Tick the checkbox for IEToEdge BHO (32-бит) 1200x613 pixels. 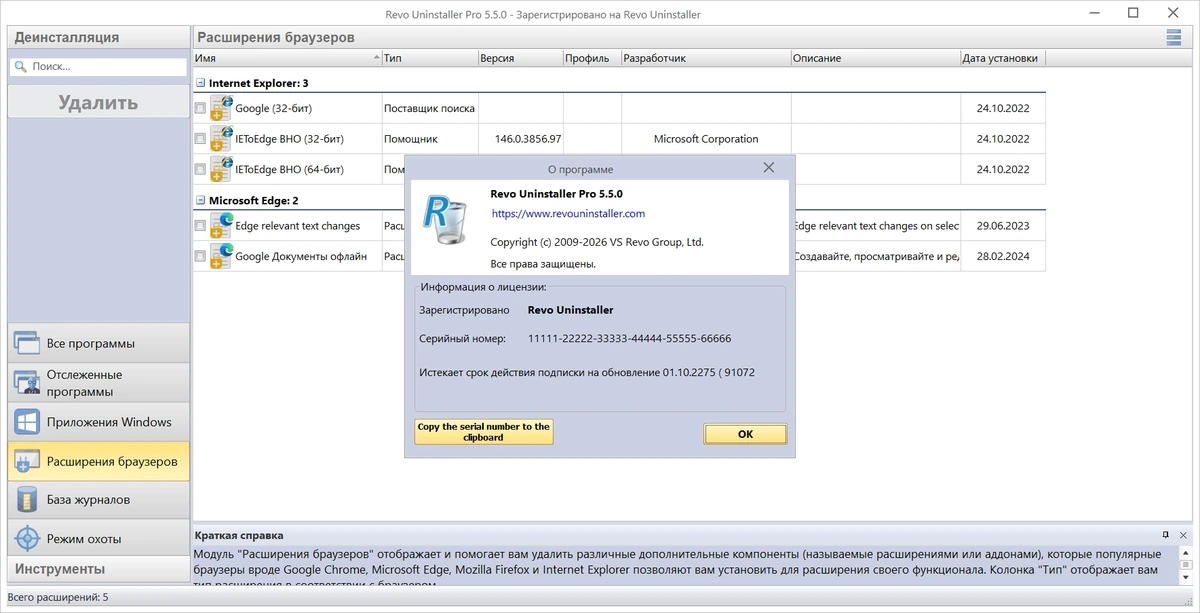coord(201,139)
